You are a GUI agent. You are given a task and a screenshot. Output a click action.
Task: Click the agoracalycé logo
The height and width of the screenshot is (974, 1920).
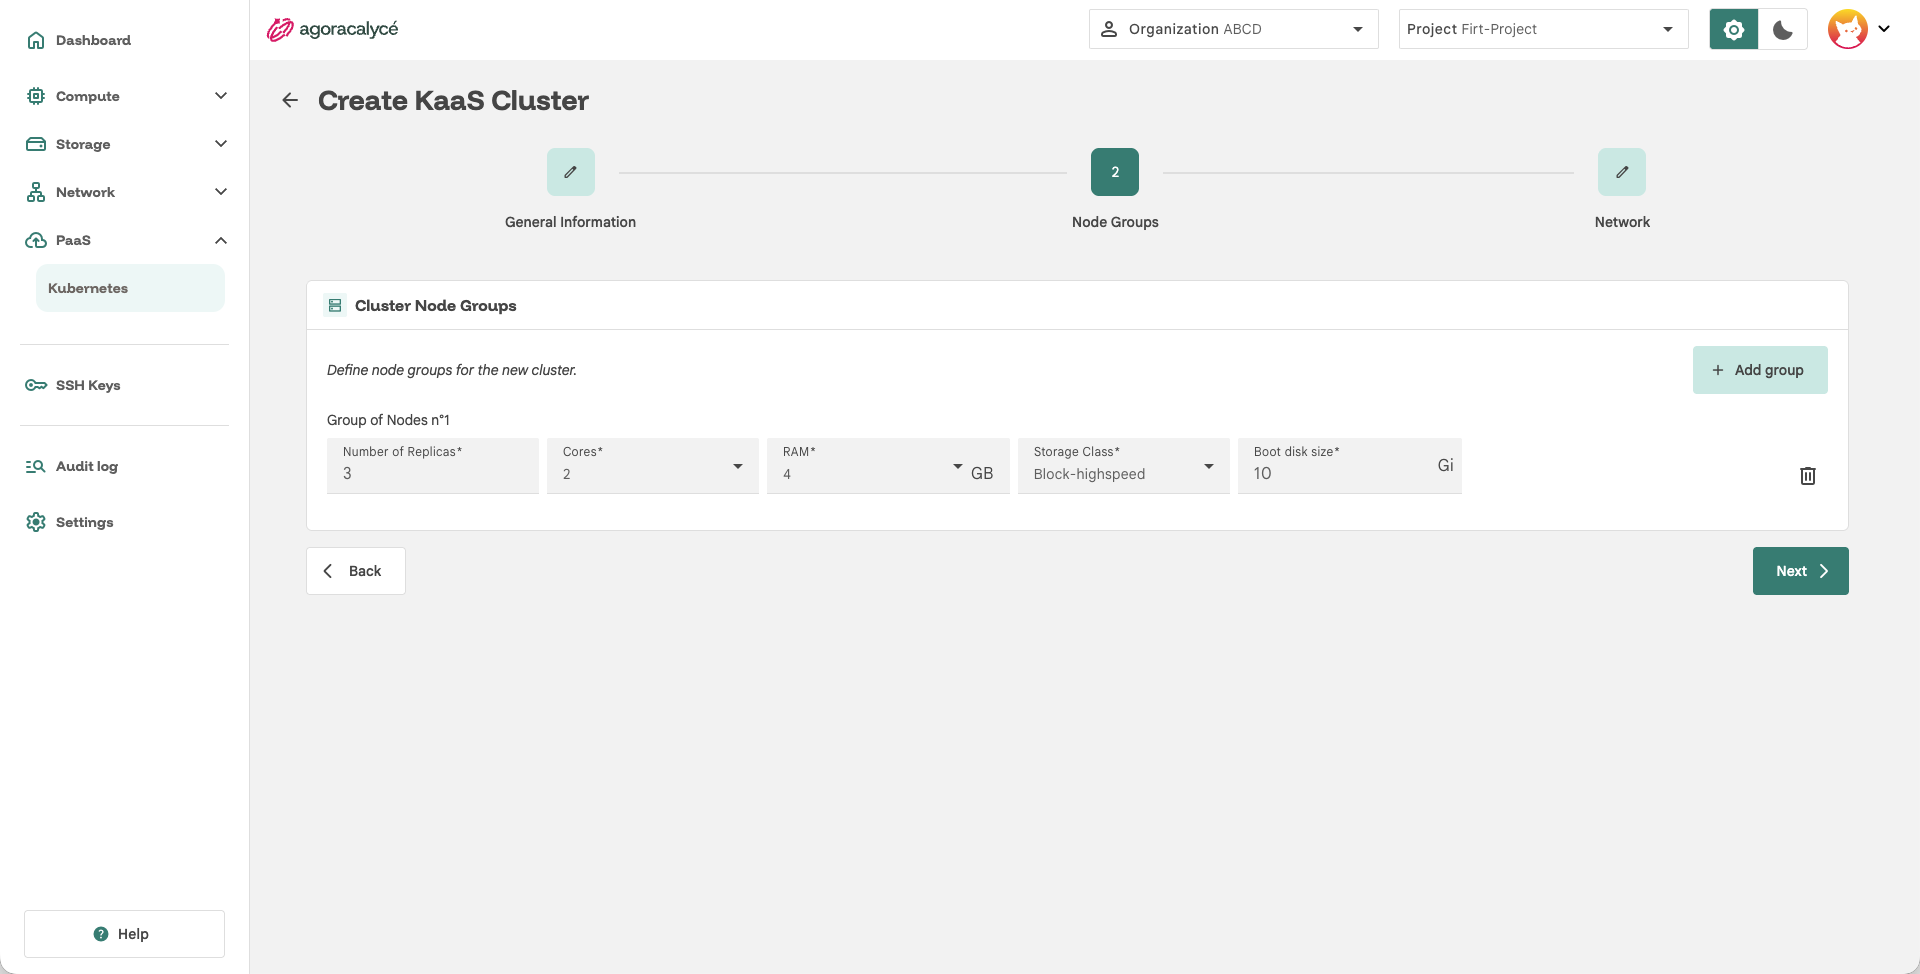click(332, 29)
